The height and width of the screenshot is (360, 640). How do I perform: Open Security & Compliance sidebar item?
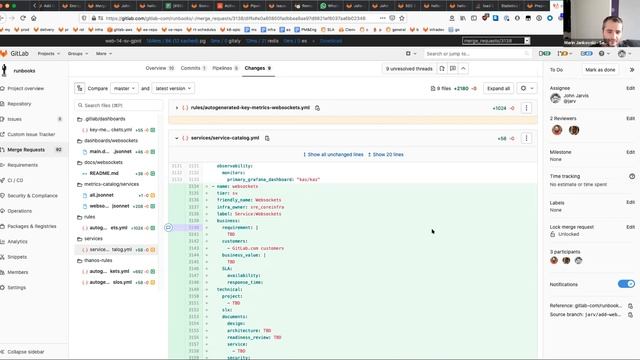32,196
